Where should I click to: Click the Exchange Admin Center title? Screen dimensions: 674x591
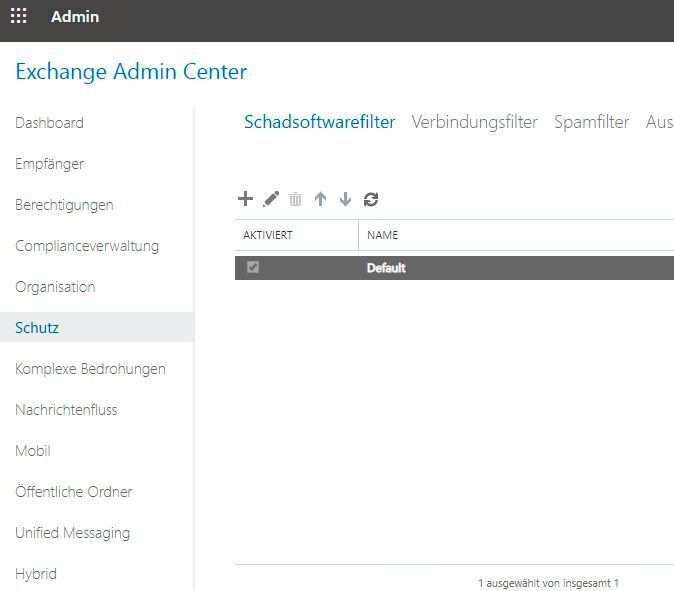click(x=132, y=72)
